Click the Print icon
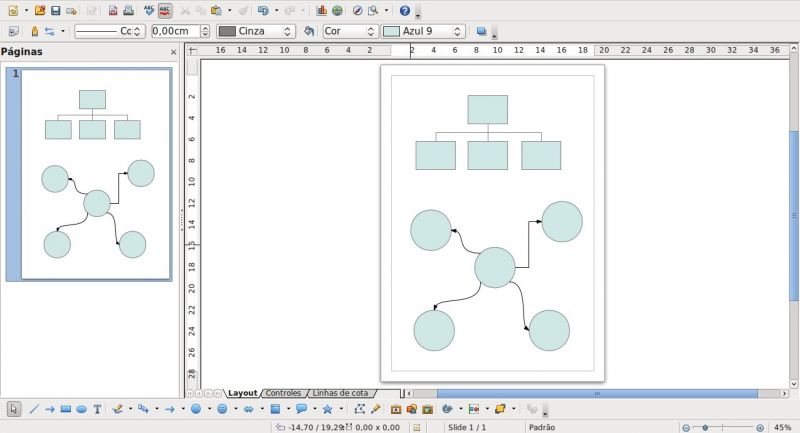800x433 pixels. [x=128, y=10]
